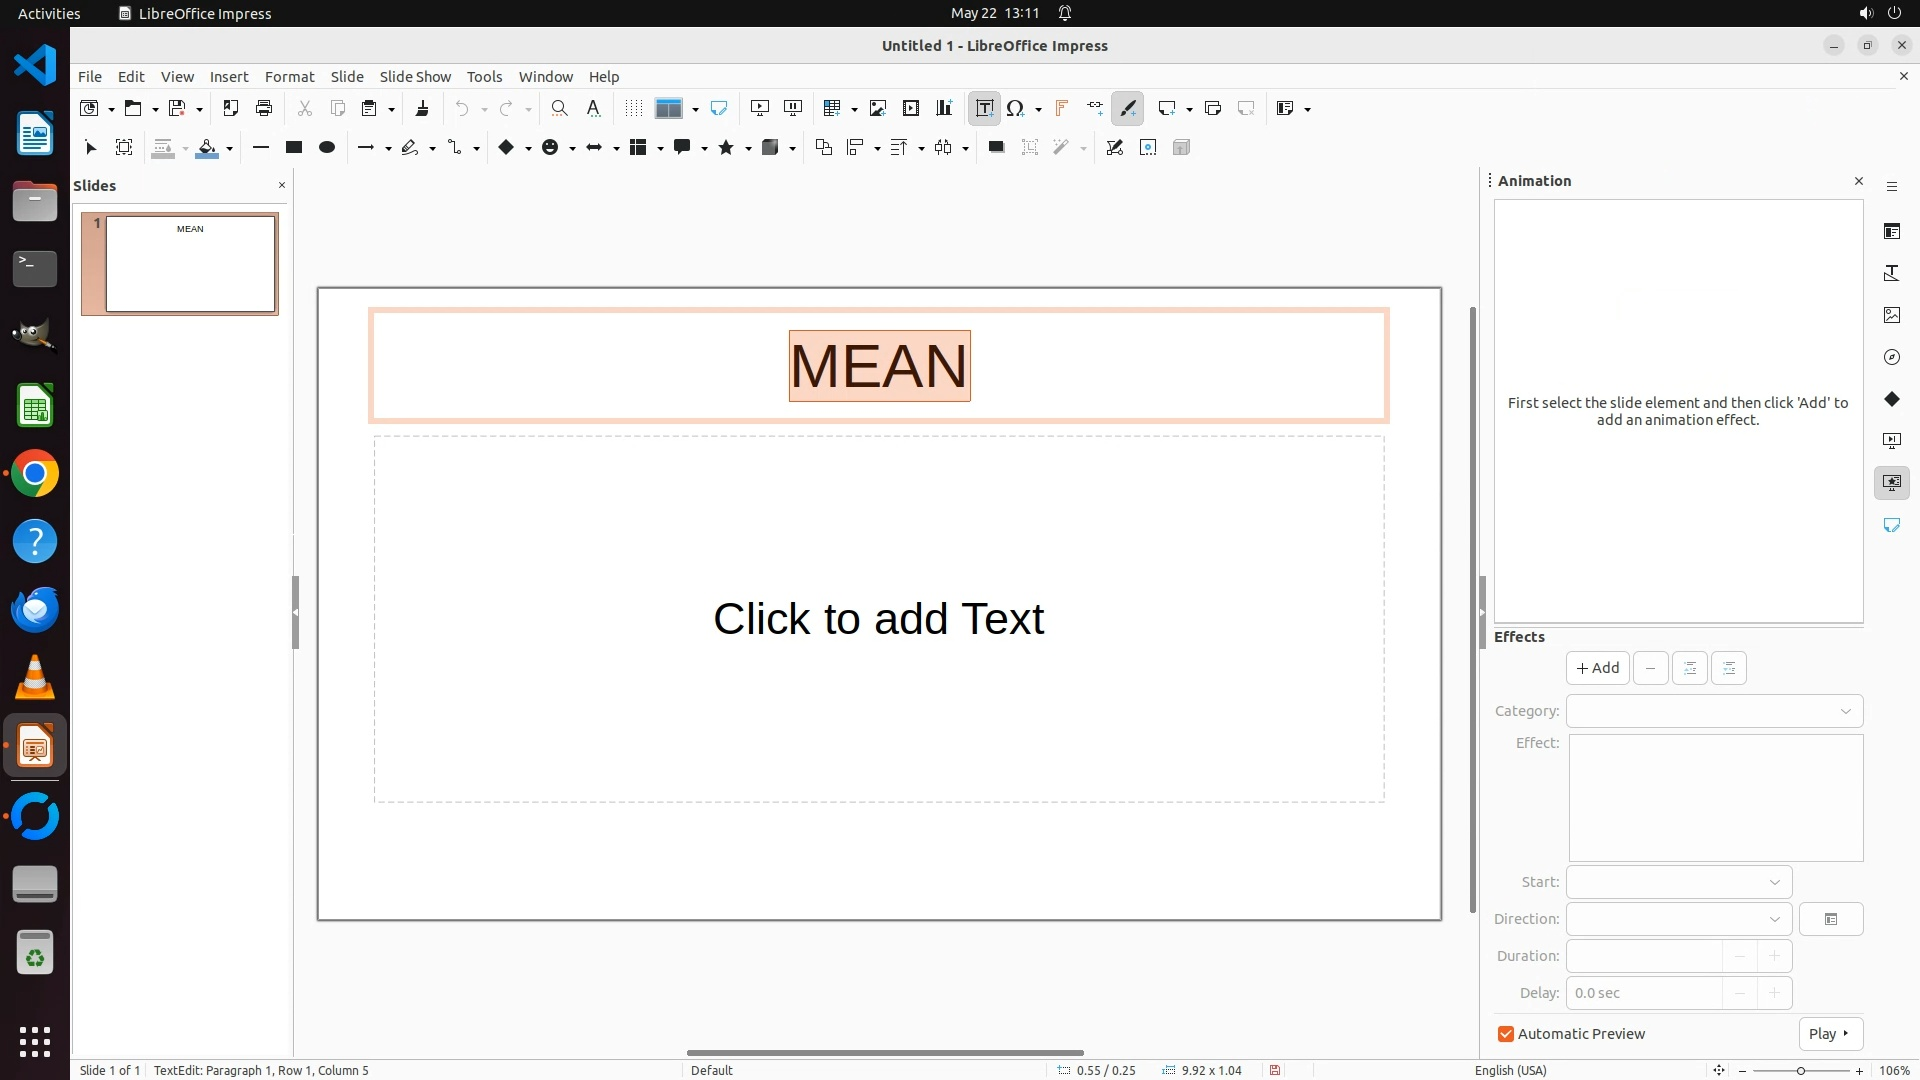Toggle Display Grid in toolbar
Viewport: 1920px width, 1080px height.
(633, 108)
